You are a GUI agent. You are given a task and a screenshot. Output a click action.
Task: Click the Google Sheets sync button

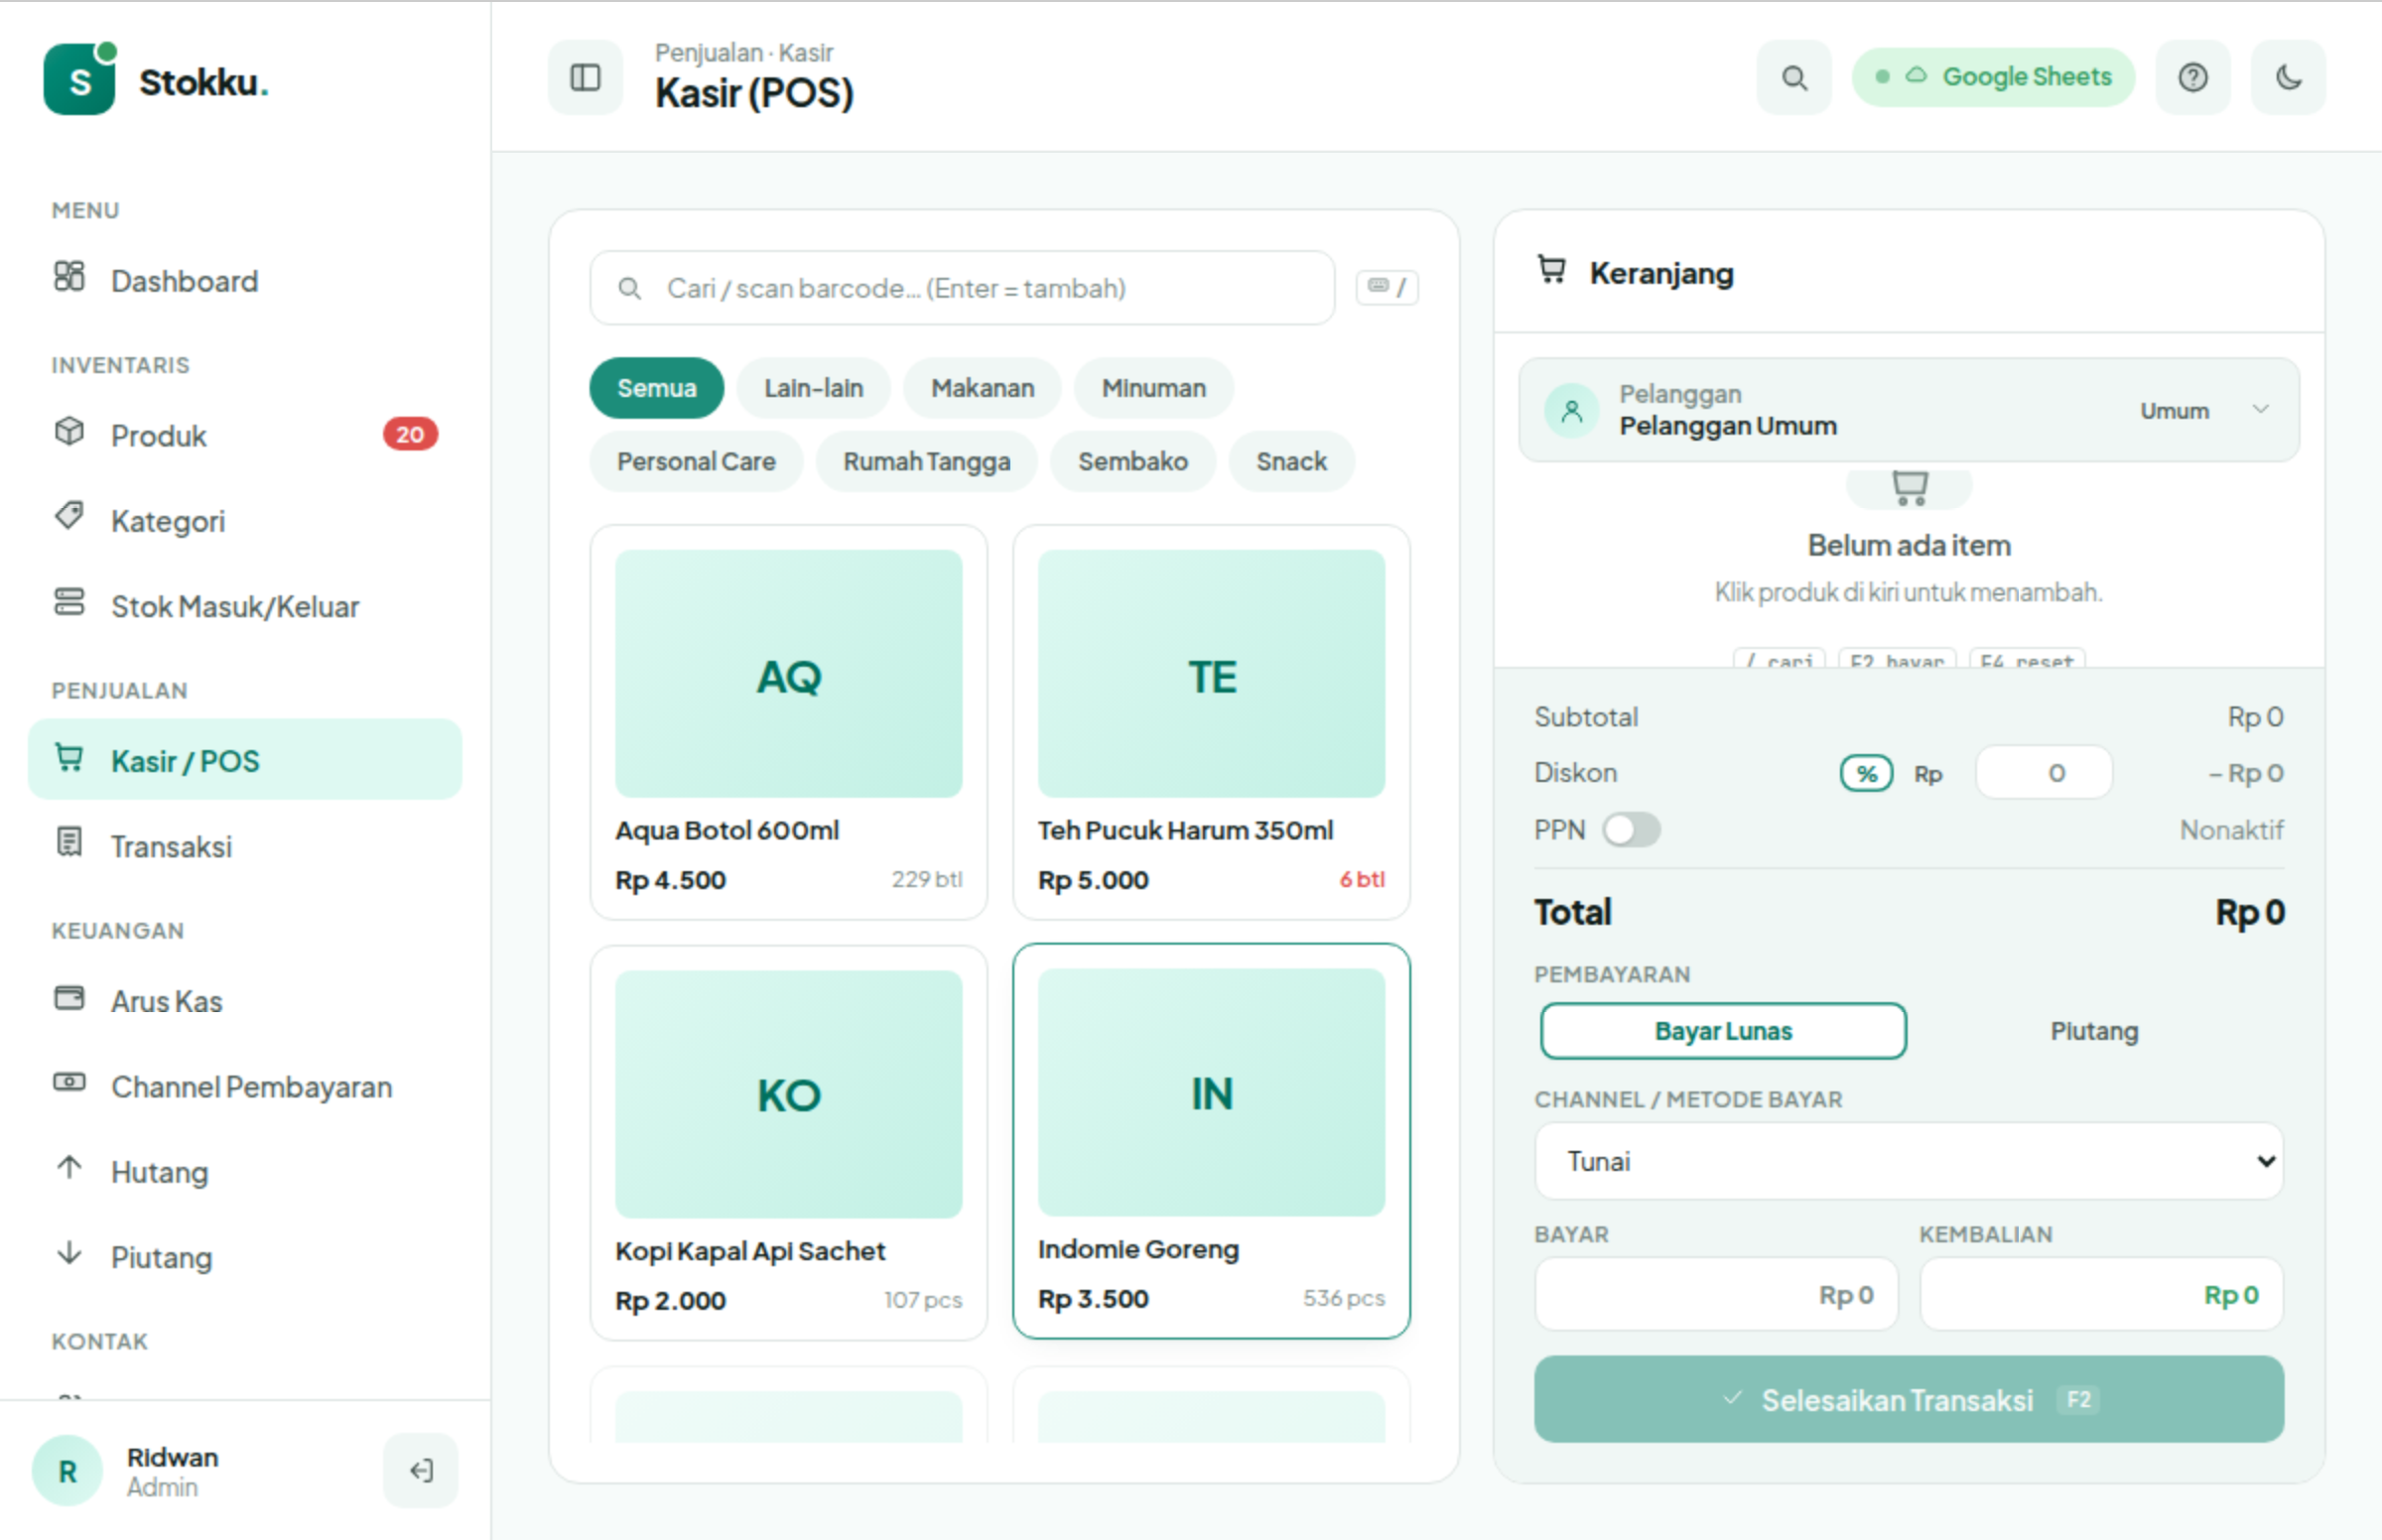pyautogui.click(x=1993, y=78)
